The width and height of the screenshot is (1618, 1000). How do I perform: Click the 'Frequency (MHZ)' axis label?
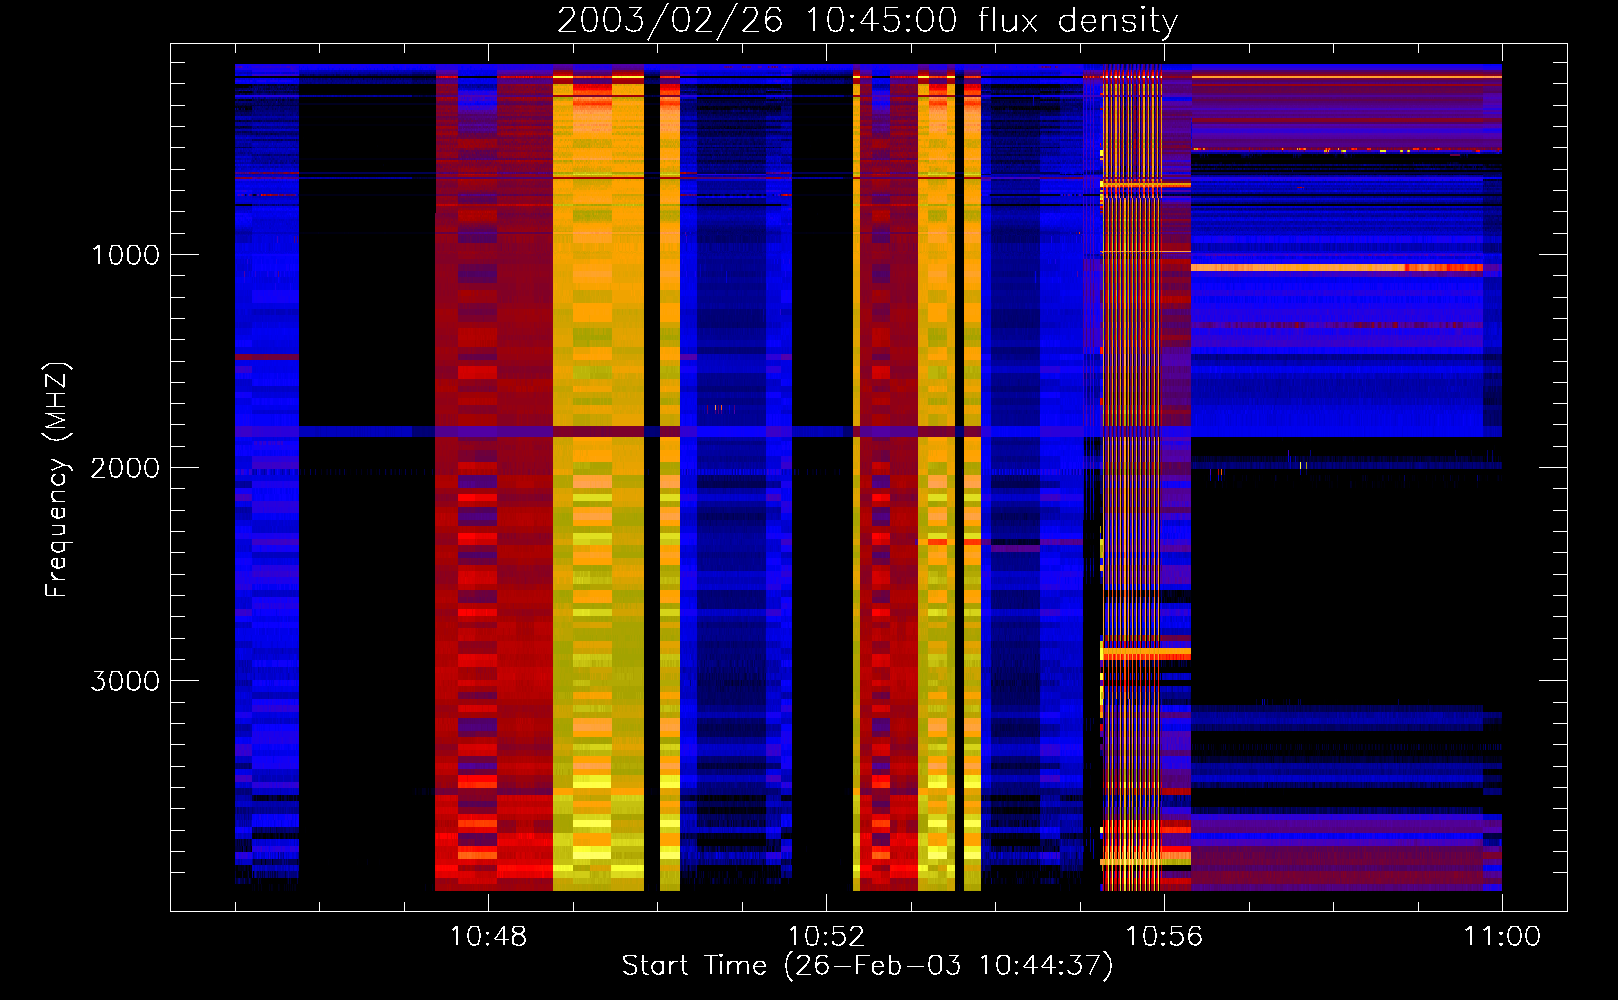(57, 480)
